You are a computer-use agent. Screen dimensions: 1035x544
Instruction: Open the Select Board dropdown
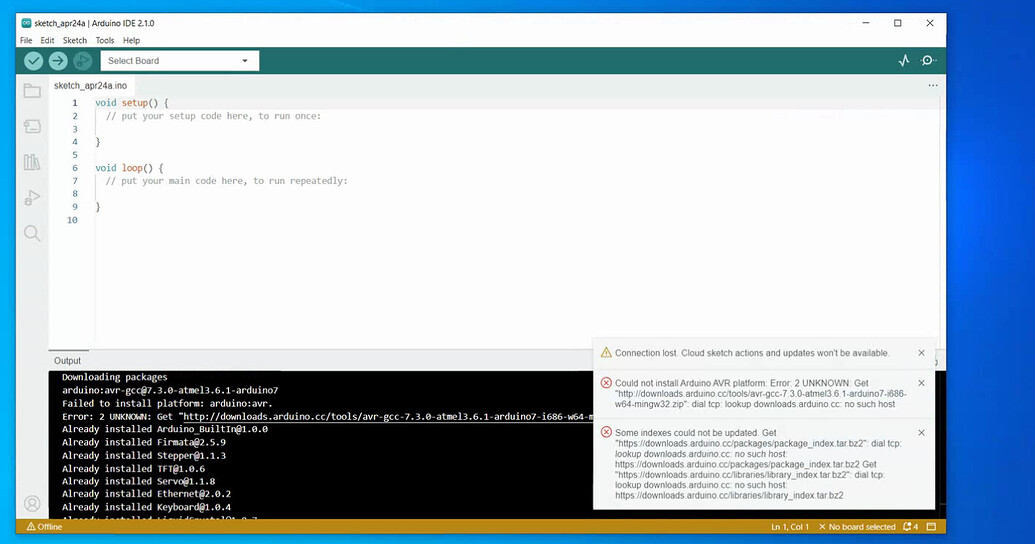tap(180, 61)
